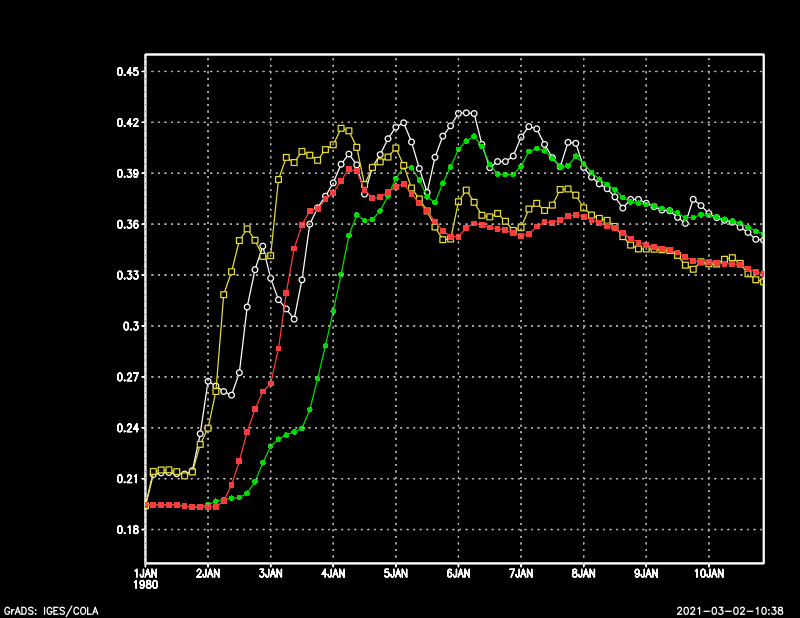This screenshot has height=618, width=800.
Task: Click the 0.42 y-axis label
Action: [128, 123]
